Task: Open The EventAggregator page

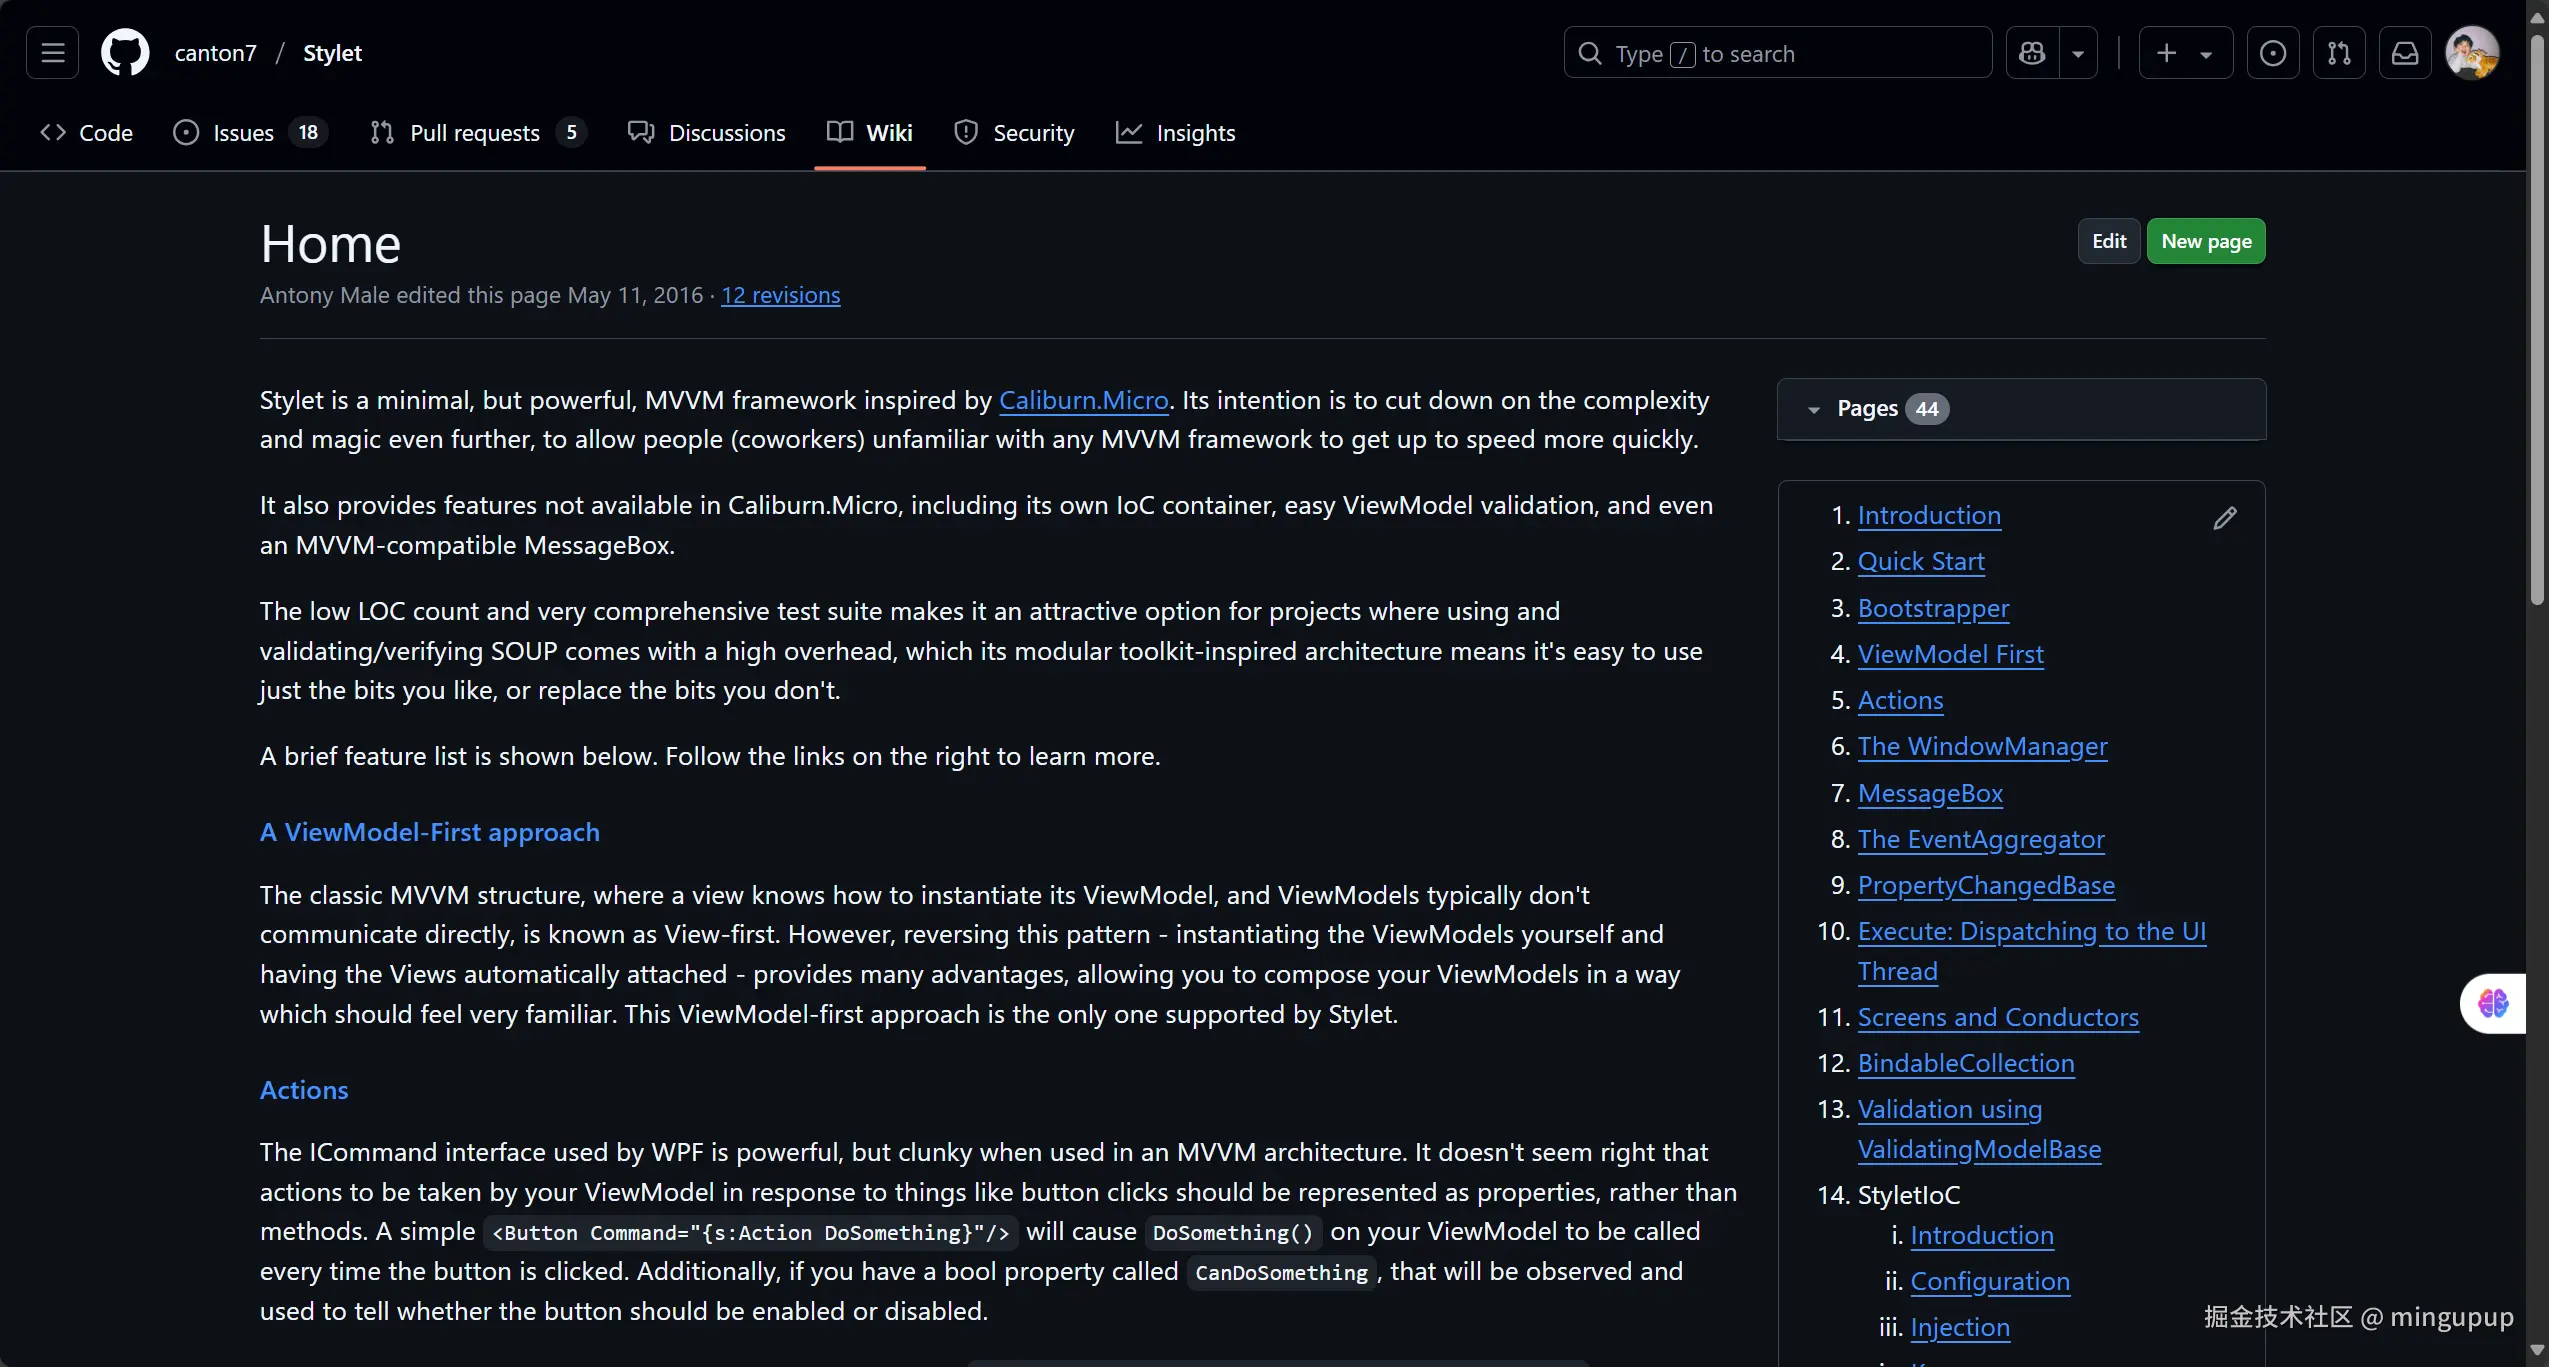Action: (1981, 839)
